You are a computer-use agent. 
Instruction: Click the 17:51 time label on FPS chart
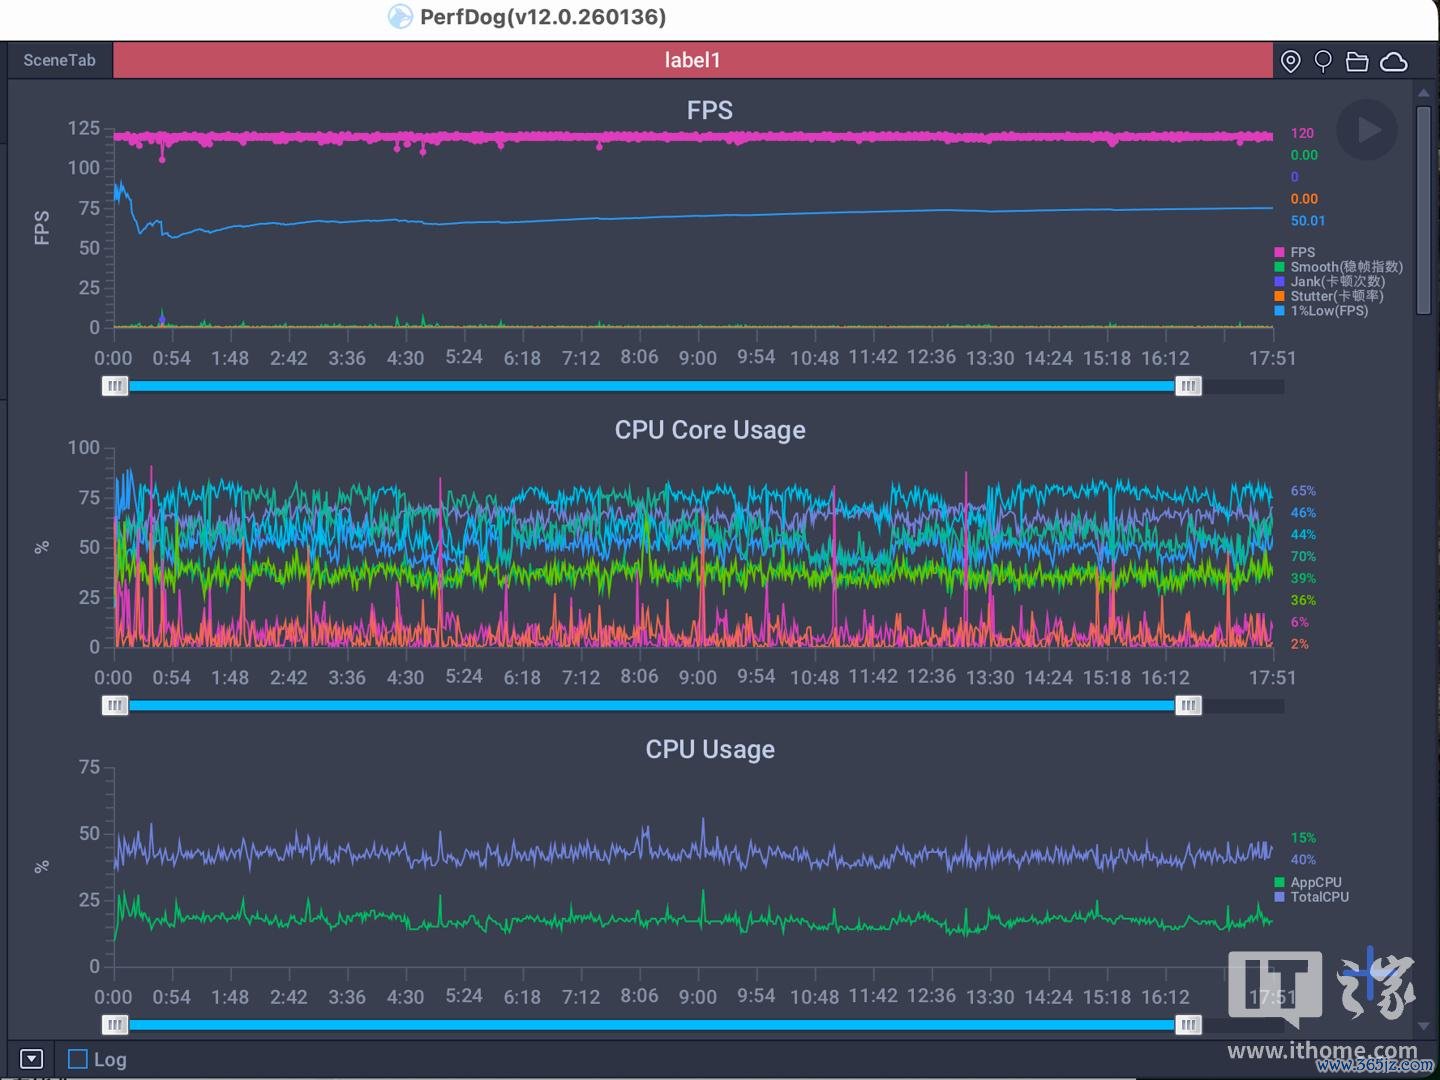click(x=1272, y=358)
